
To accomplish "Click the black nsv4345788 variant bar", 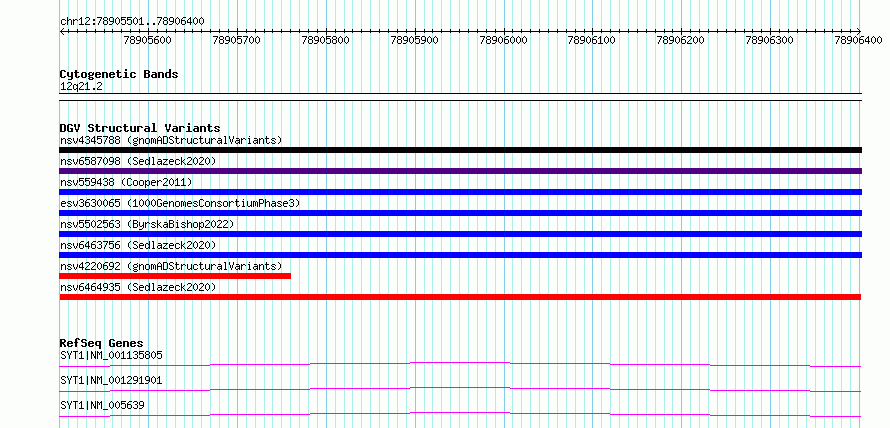I will [x=460, y=150].
